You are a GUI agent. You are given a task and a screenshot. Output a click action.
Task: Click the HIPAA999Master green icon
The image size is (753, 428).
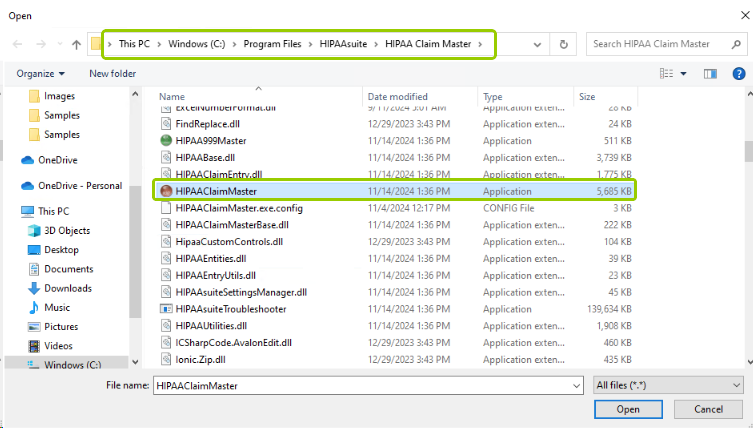[x=166, y=141]
